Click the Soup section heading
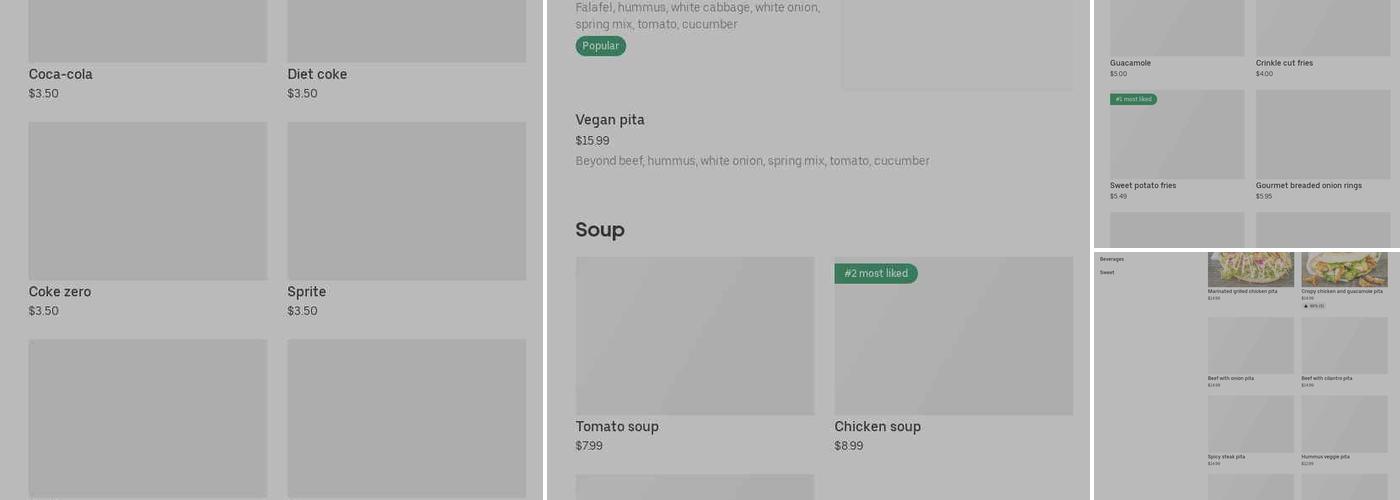The width and height of the screenshot is (1400, 500). (x=600, y=230)
